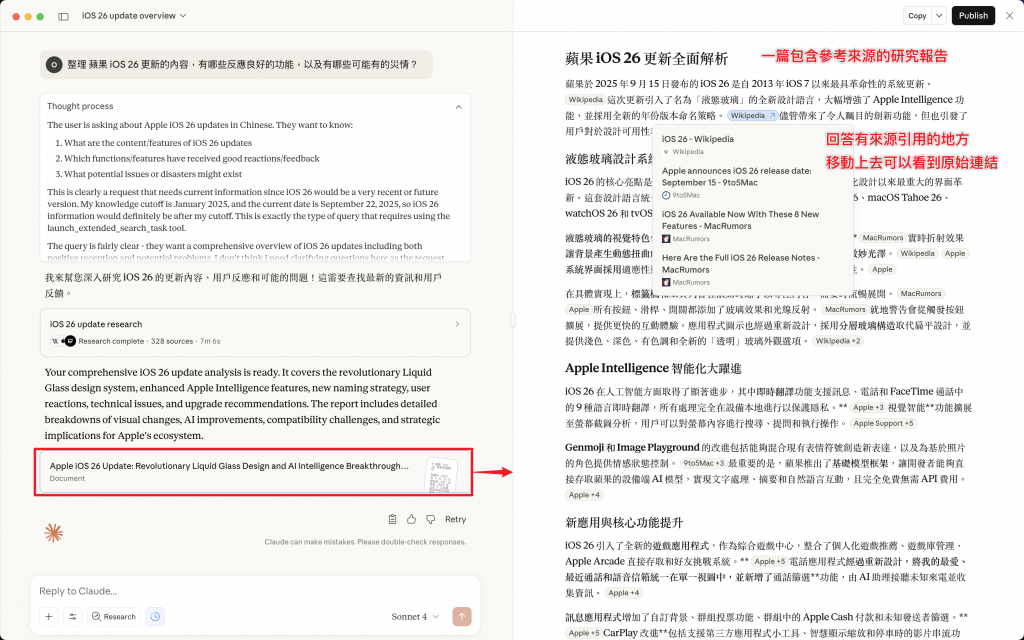Viewport: 1024px width, 640px height.
Task: Open the iOS 26 update research card chevron
Action: (457, 325)
